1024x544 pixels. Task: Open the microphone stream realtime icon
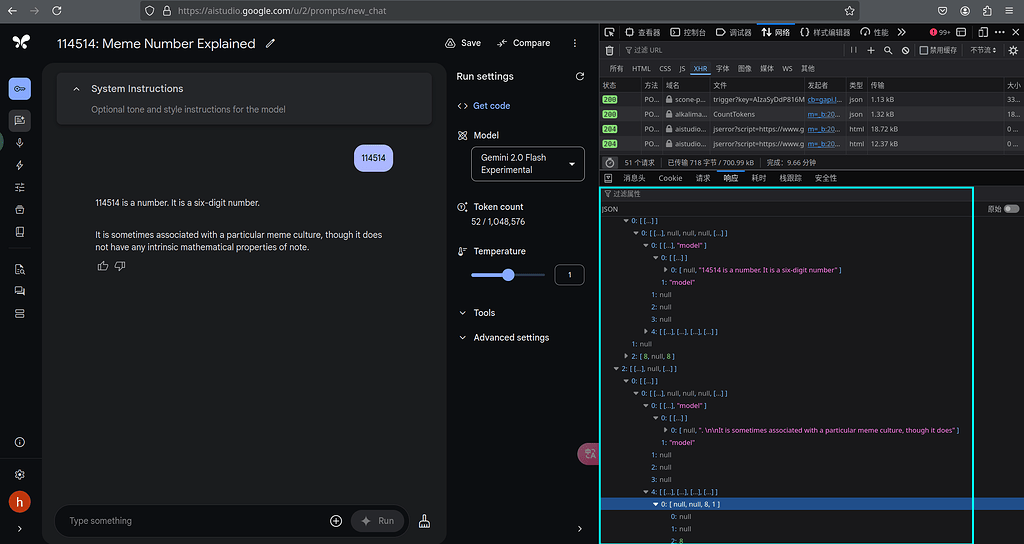click(x=20, y=143)
